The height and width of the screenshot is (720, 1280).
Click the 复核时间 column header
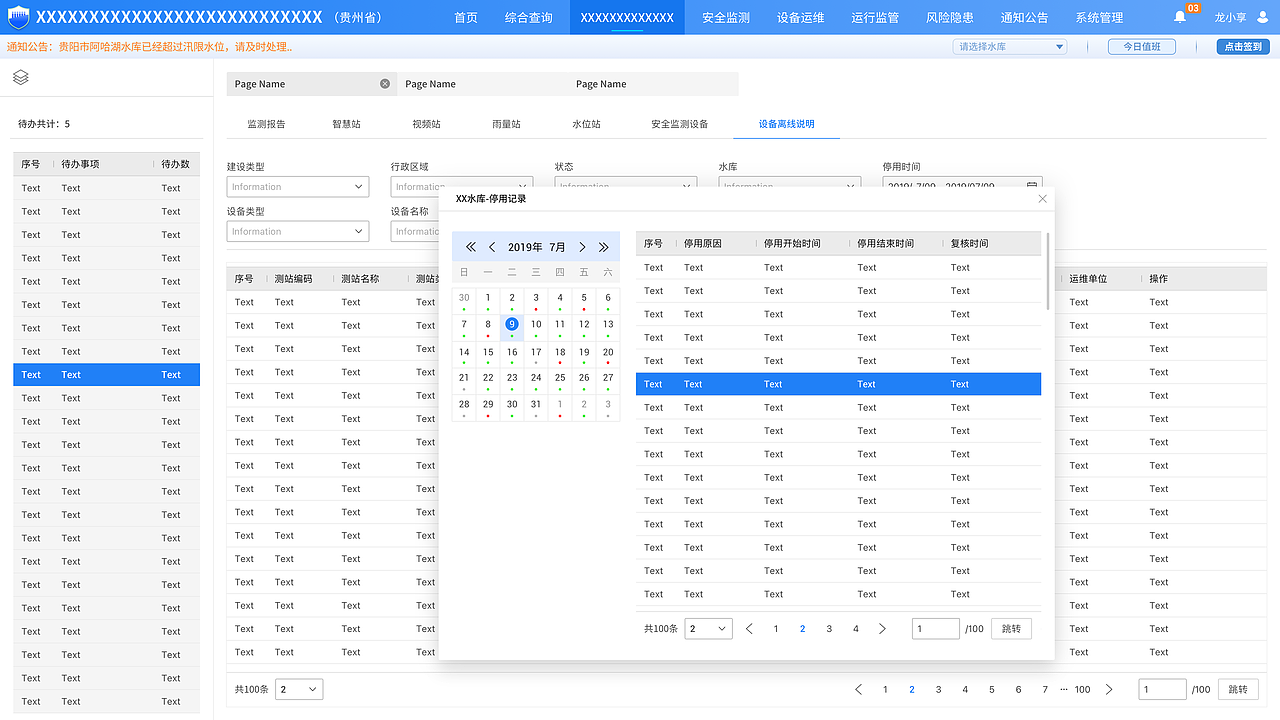(970, 243)
